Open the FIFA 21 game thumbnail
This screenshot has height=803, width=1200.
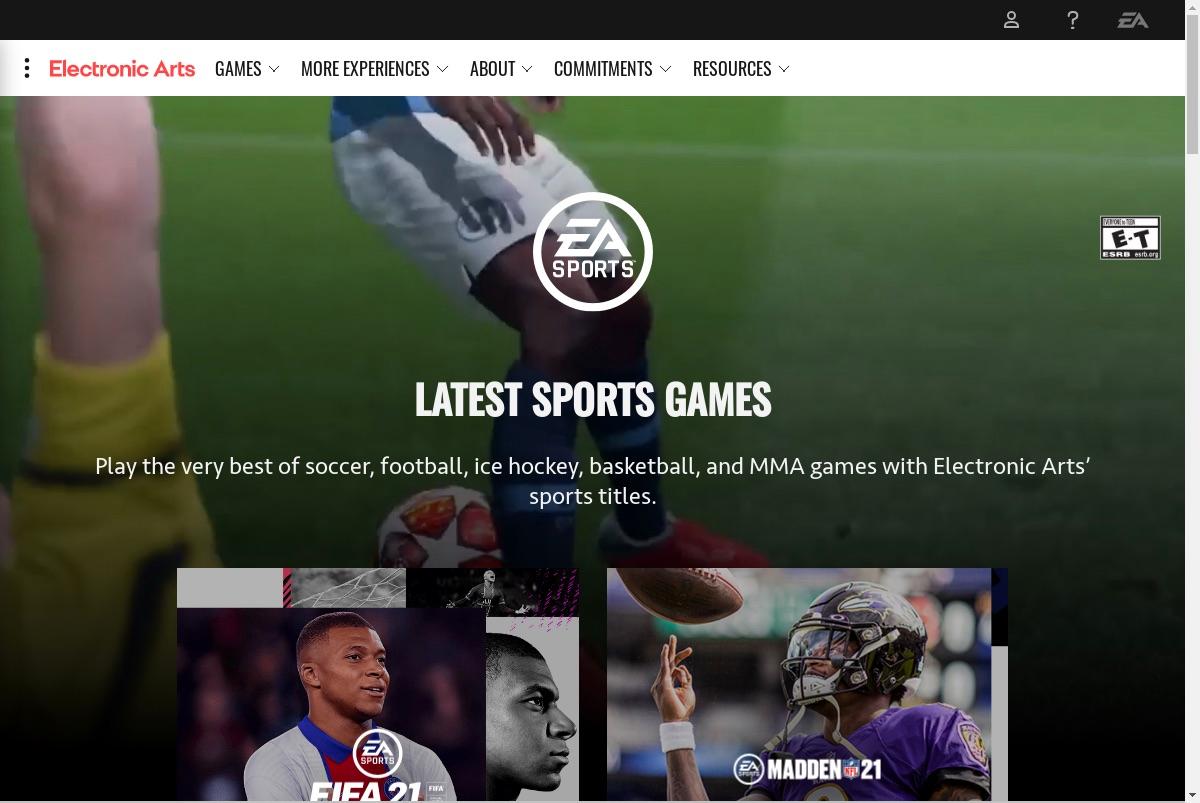[x=378, y=685]
